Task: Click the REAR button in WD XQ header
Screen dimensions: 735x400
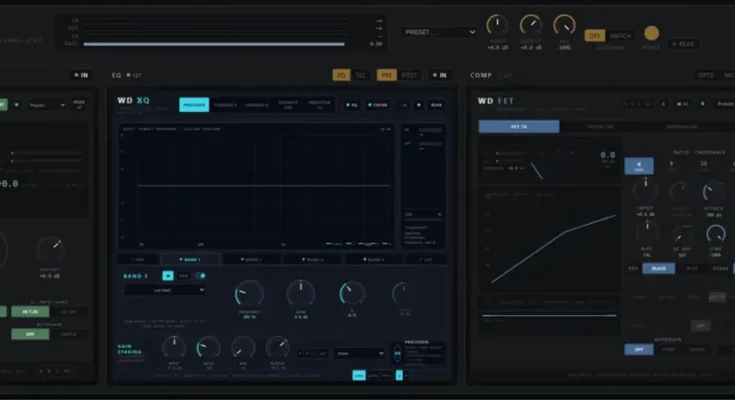Action: tap(436, 105)
